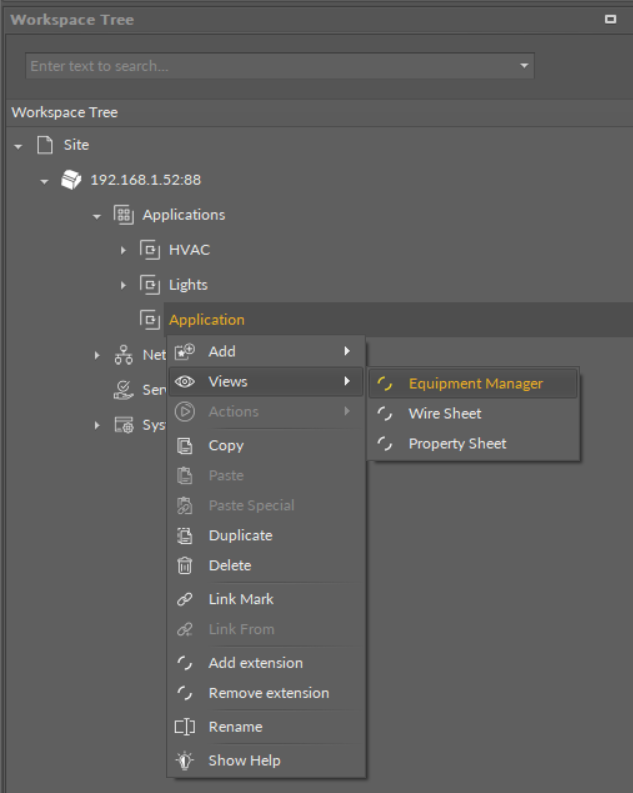Open the search box dropdown arrow
This screenshot has width=633, height=793.
point(524,66)
